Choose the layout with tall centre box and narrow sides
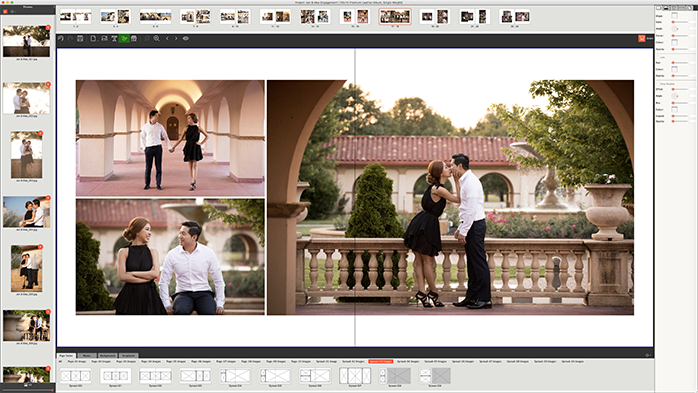This screenshot has height=393, width=698. tap(355, 376)
